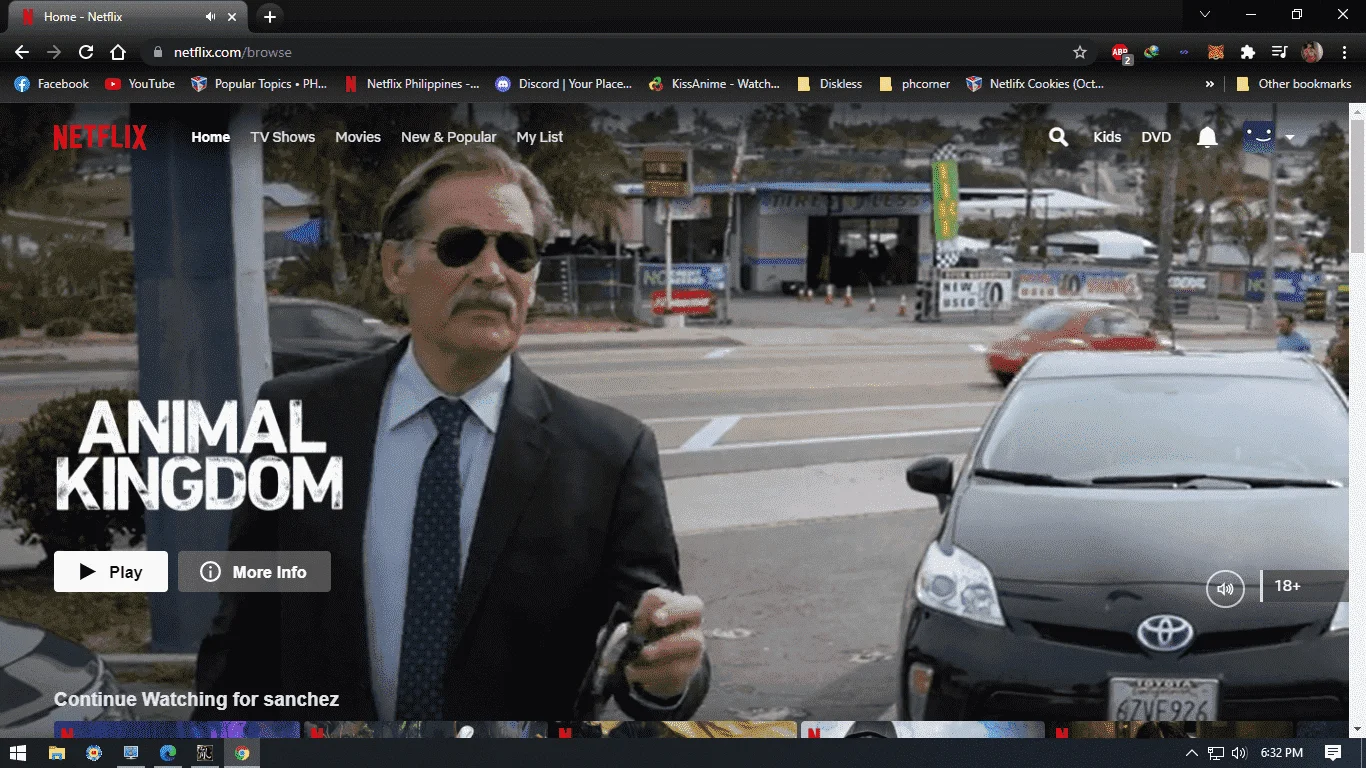
Task: Click the Netflix logo
Action: click(100, 137)
